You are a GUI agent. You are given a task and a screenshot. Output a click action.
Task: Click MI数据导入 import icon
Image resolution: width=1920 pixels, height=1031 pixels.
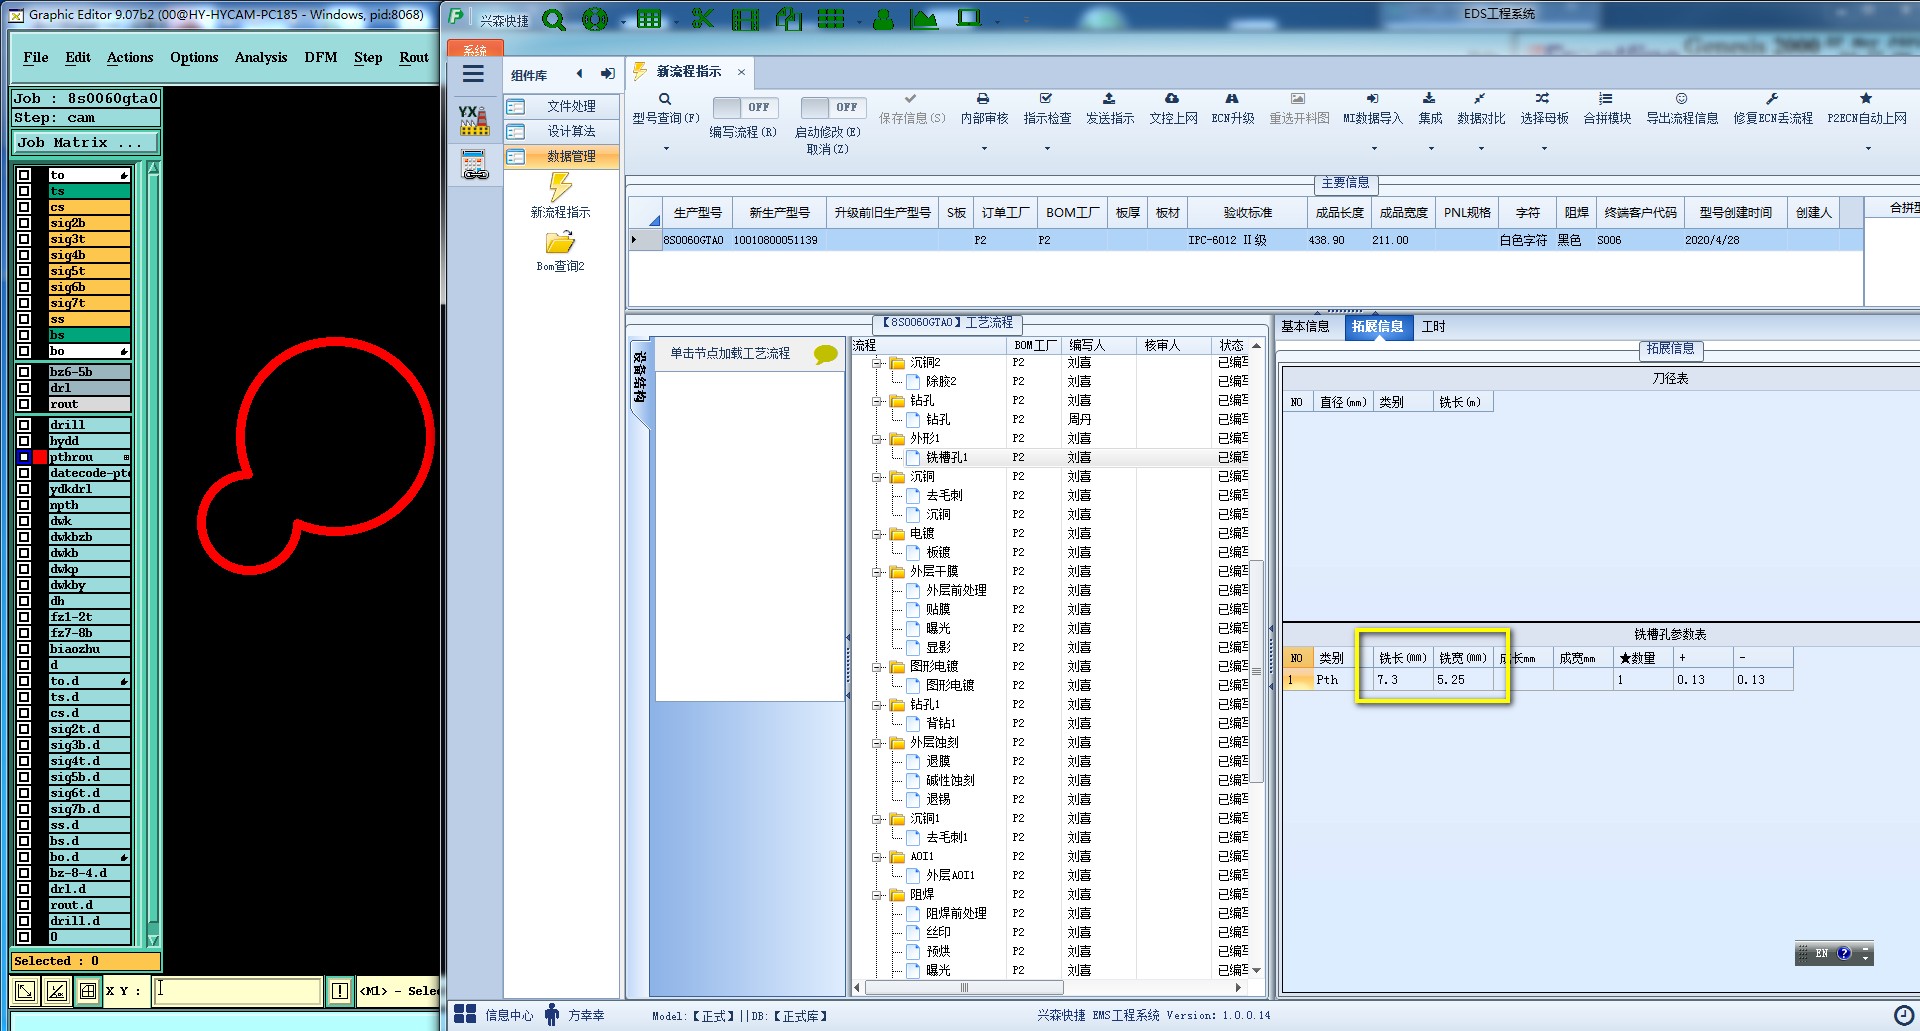coord(1372,99)
